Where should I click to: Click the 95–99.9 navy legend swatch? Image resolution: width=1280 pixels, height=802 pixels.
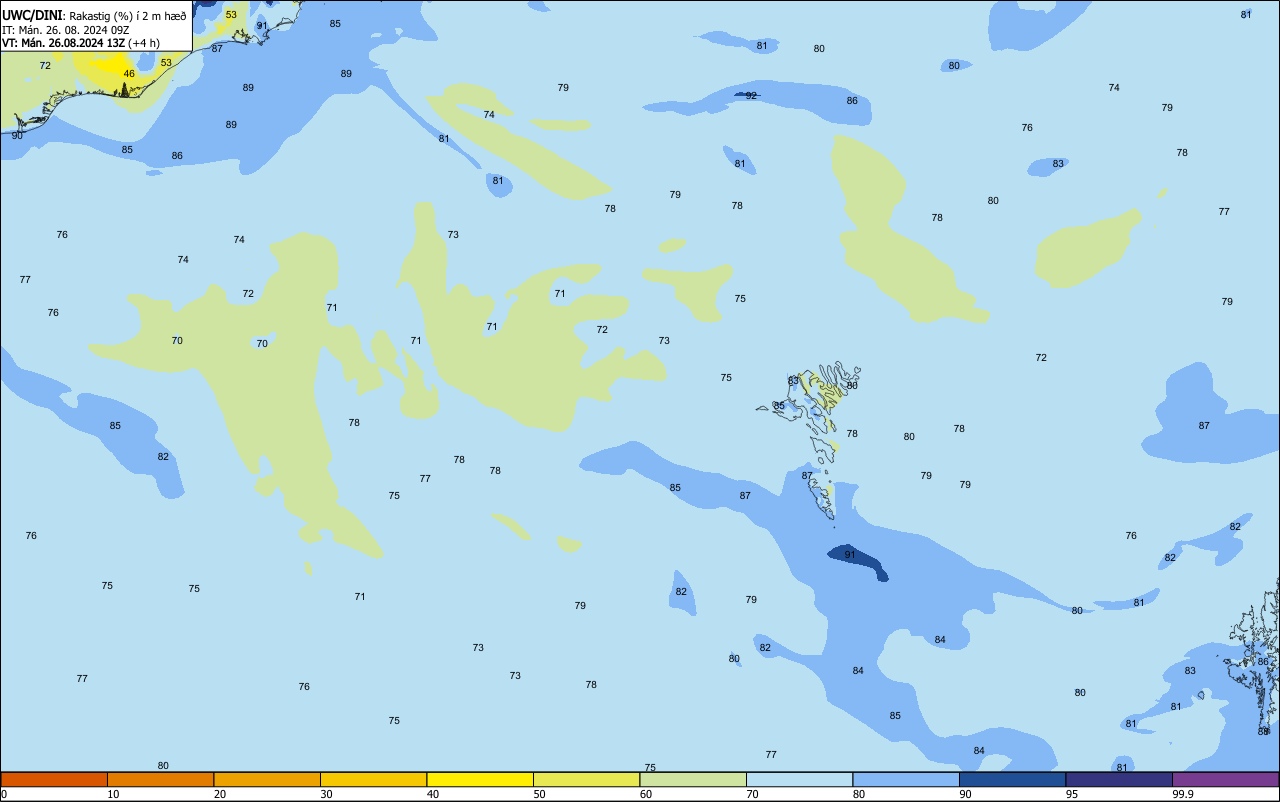1119,779
